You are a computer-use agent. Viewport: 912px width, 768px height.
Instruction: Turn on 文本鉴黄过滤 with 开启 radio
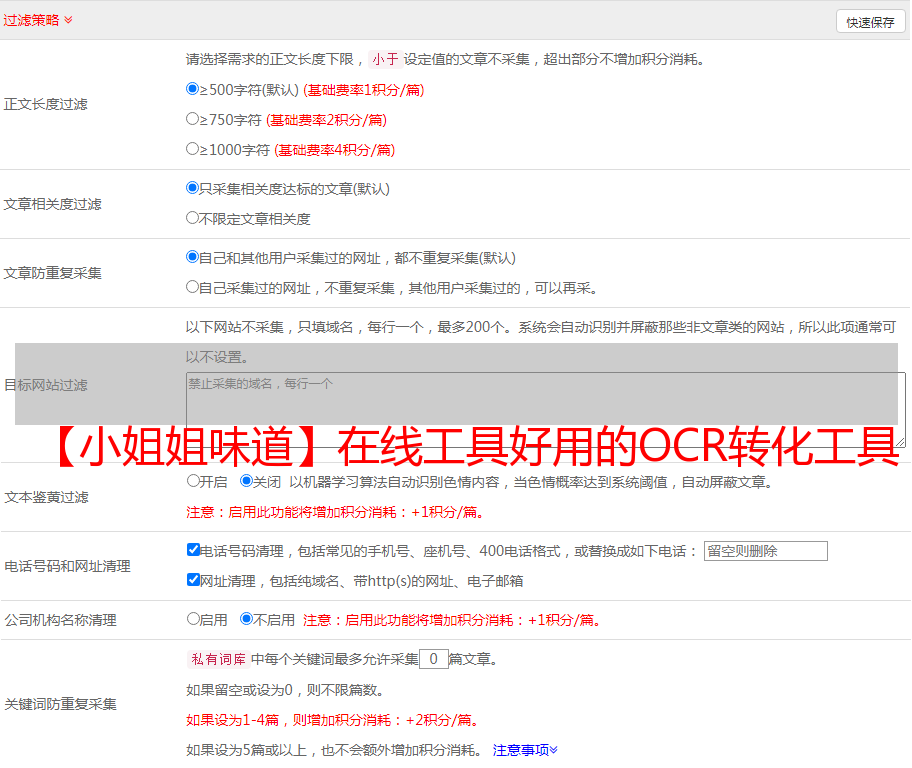pos(194,481)
